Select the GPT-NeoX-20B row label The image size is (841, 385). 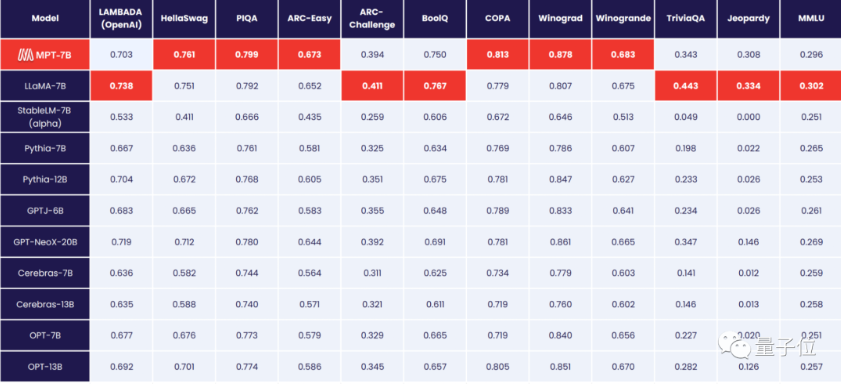[x=45, y=242]
